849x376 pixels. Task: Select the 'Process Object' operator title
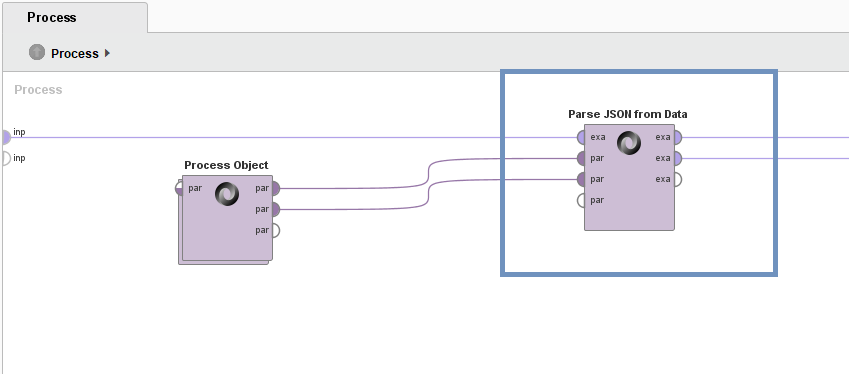[x=226, y=165]
